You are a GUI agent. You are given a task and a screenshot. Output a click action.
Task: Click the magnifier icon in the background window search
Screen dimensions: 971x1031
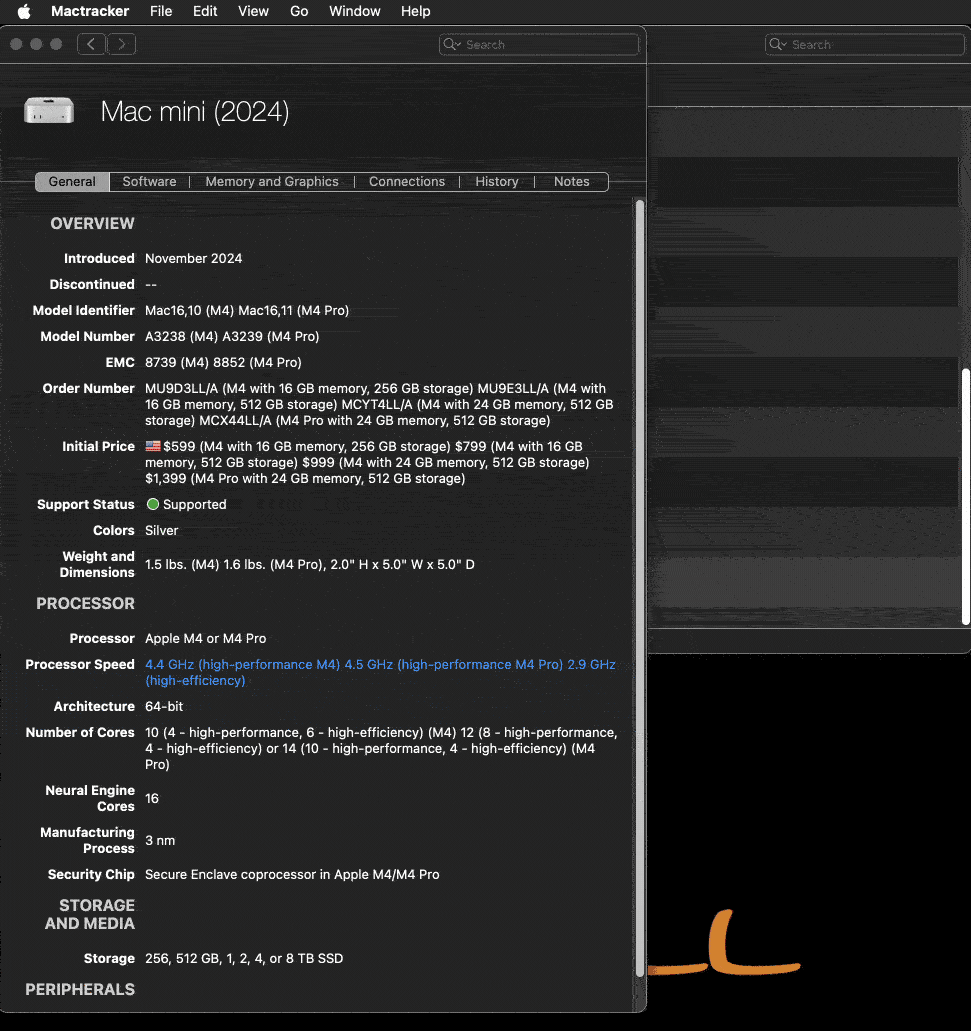(x=777, y=44)
